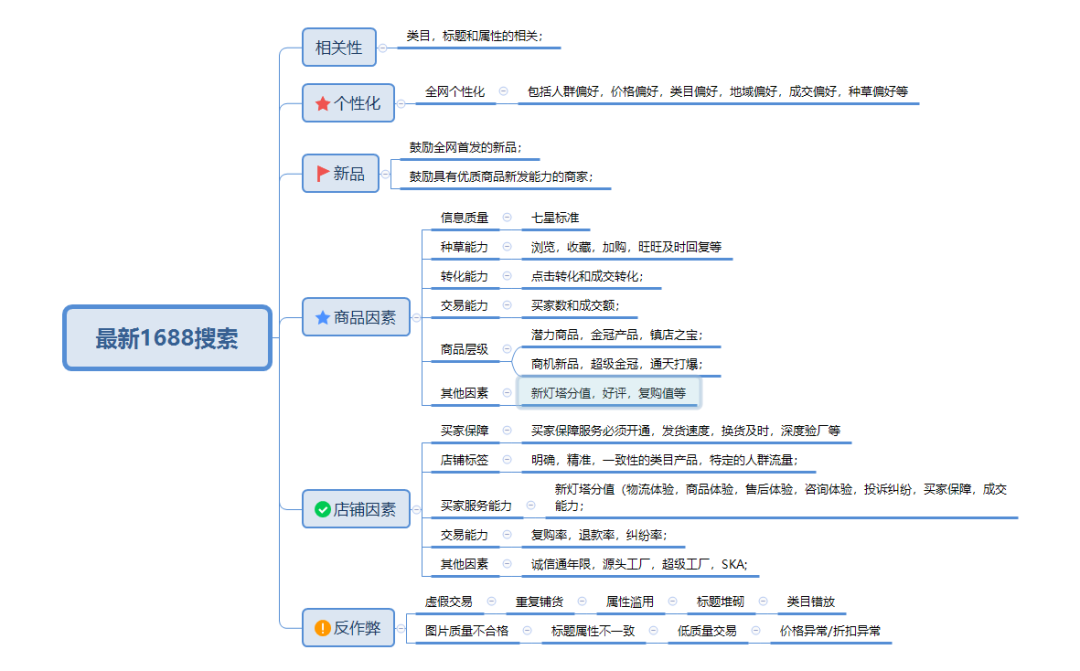
Task: Select 鼓励具有优质商品新发能力的商家 text
Action: pyautogui.click(x=501, y=177)
